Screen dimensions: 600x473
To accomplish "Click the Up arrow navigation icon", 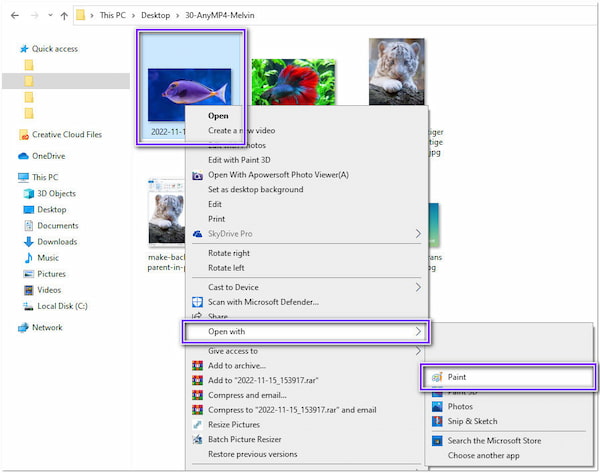I will point(65,15).
